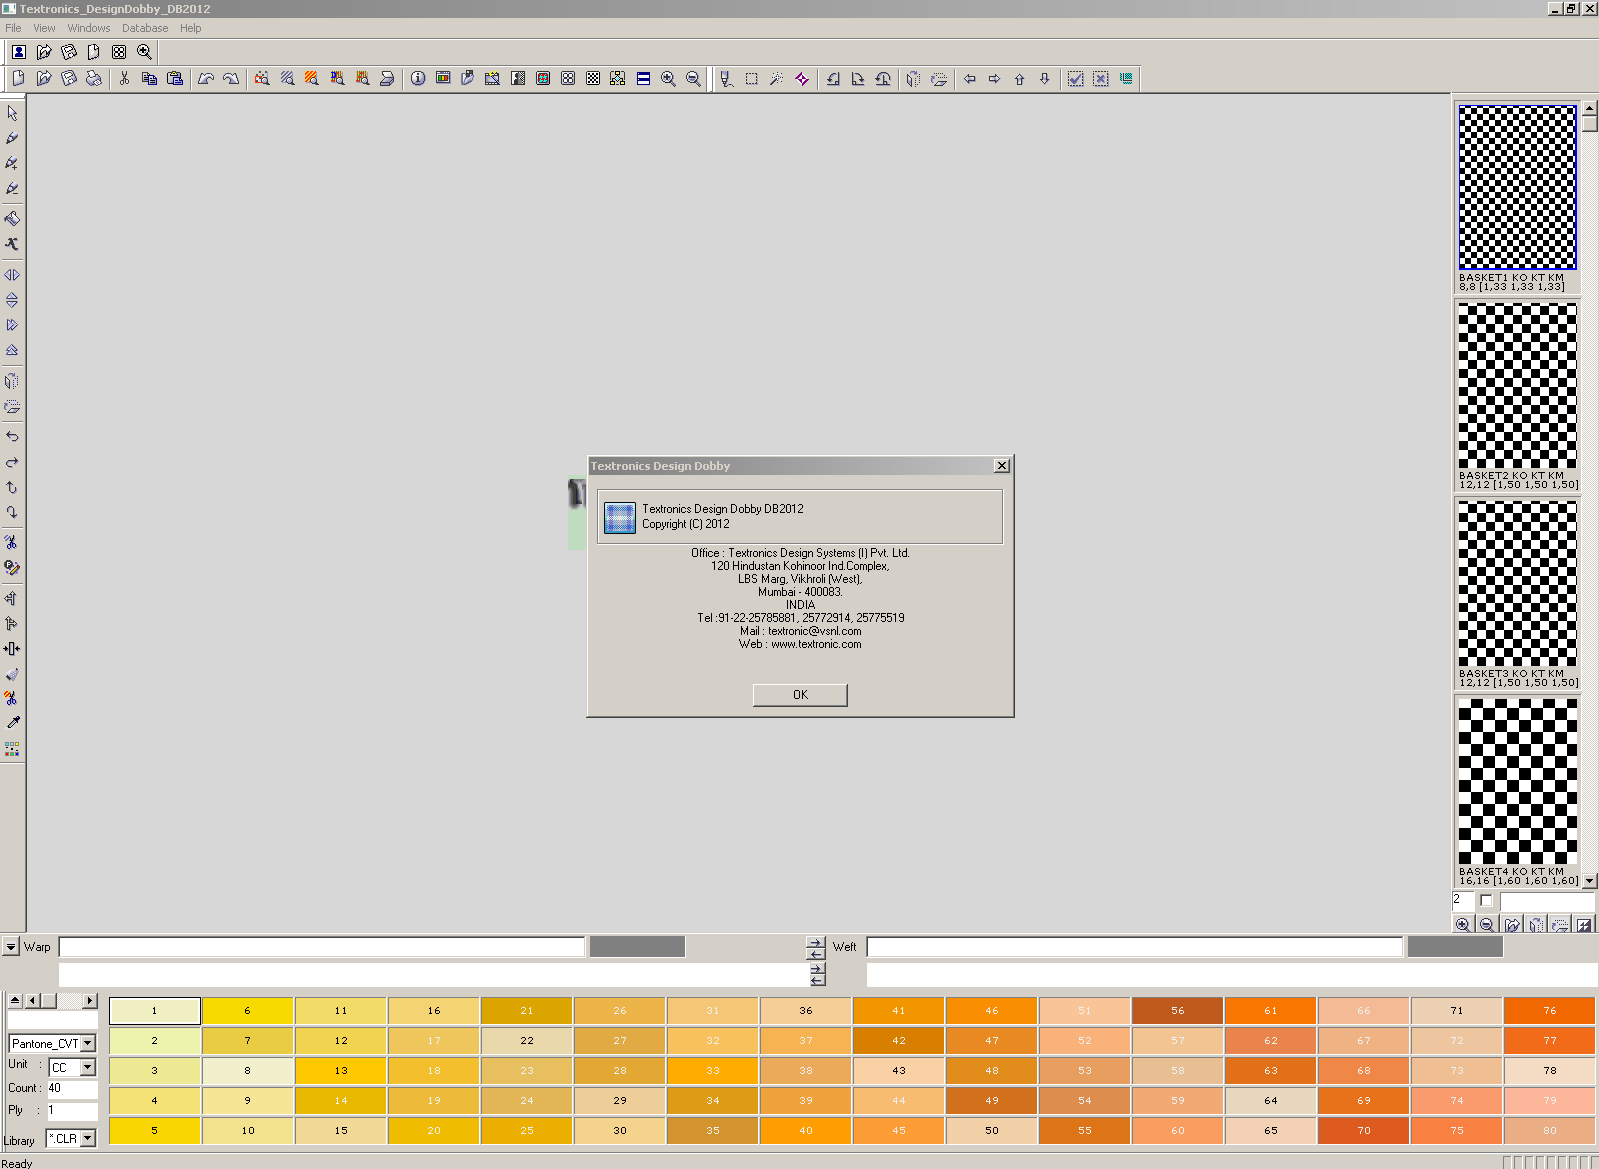Click the thumbnail count field showing 2

(x=1462, y=900)
